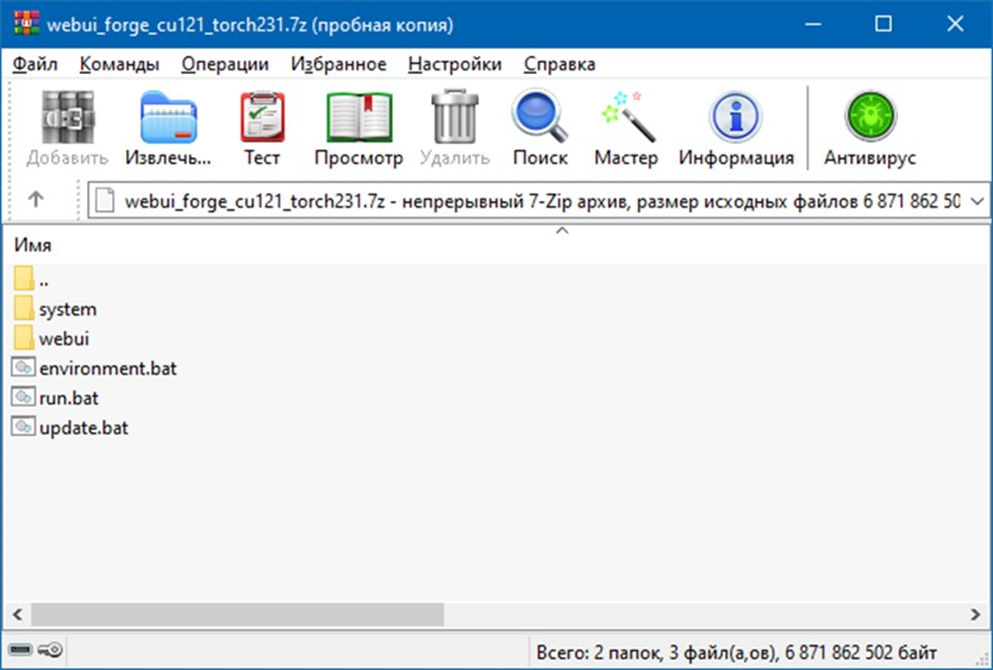Open the Избранное menu
The width and height of the screenshot is (993, 670).
339,64
